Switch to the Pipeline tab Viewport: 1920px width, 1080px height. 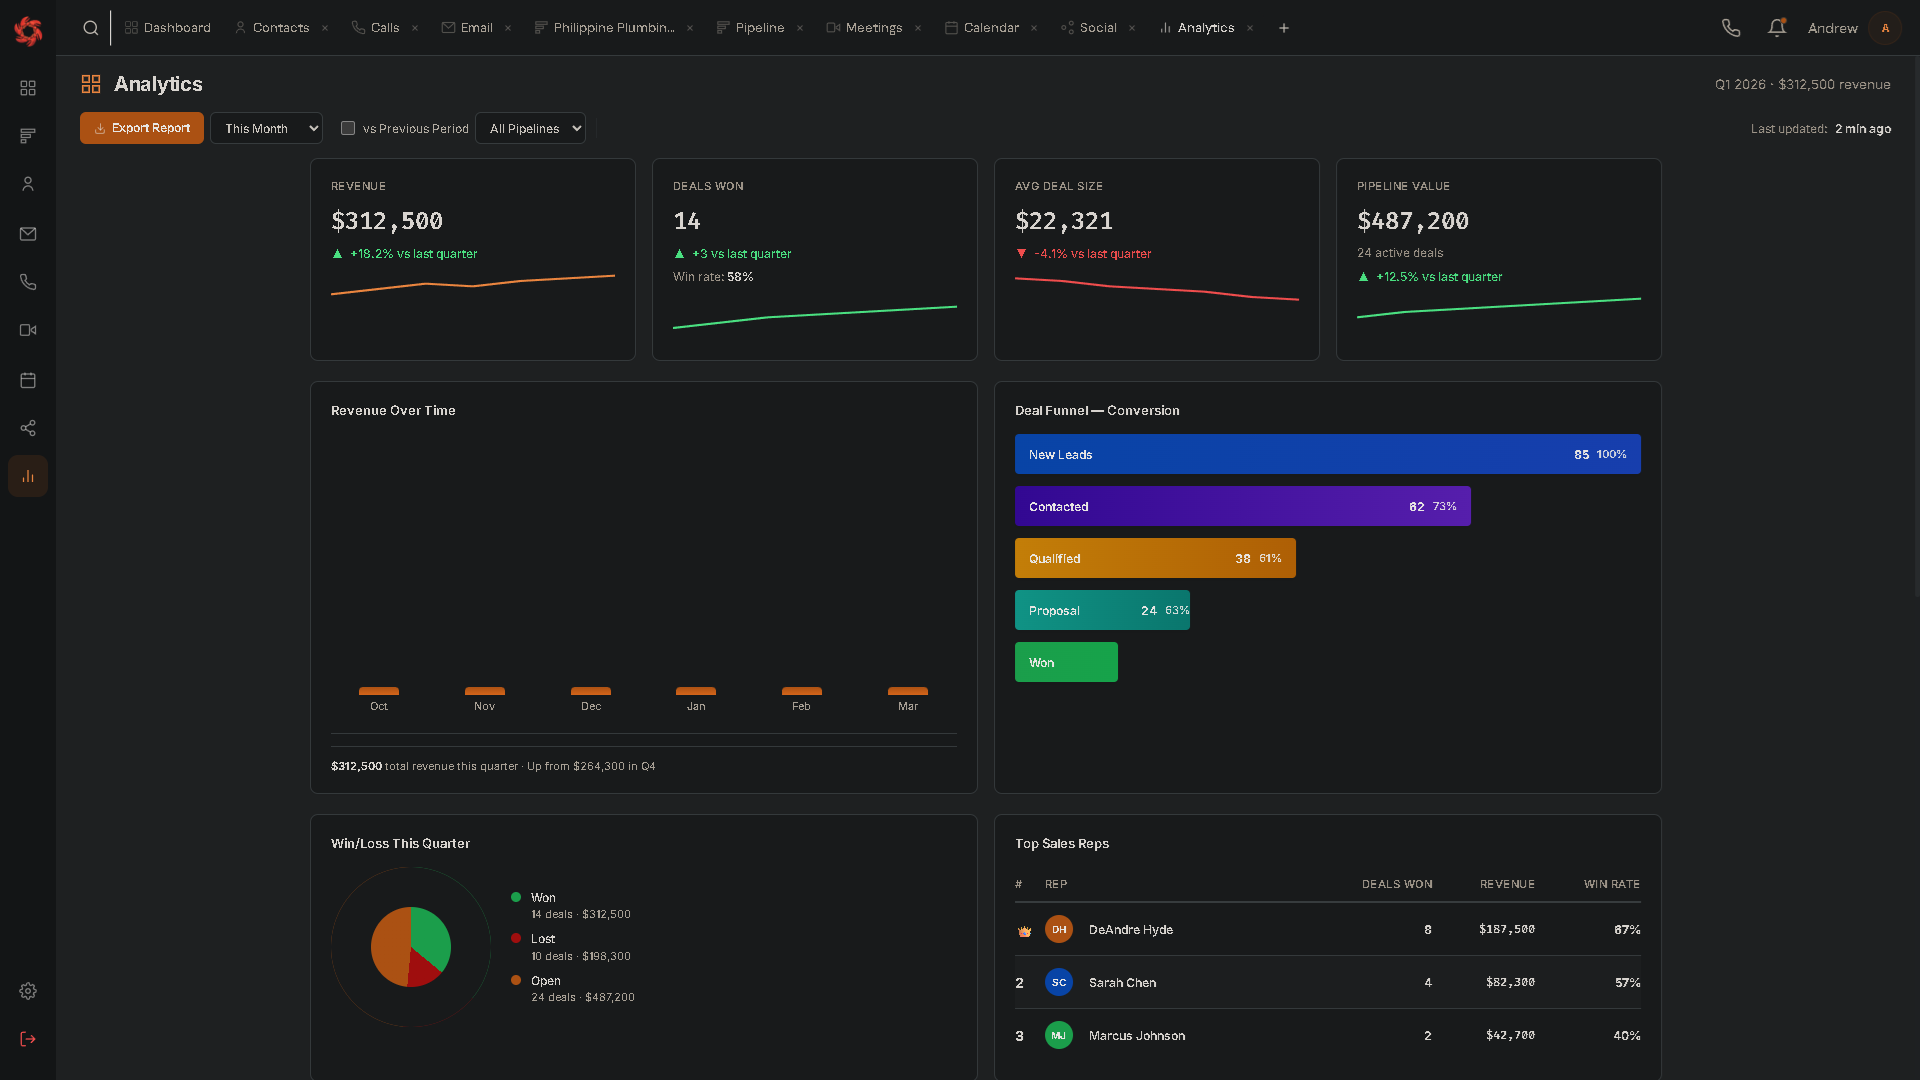click(750, 28)
